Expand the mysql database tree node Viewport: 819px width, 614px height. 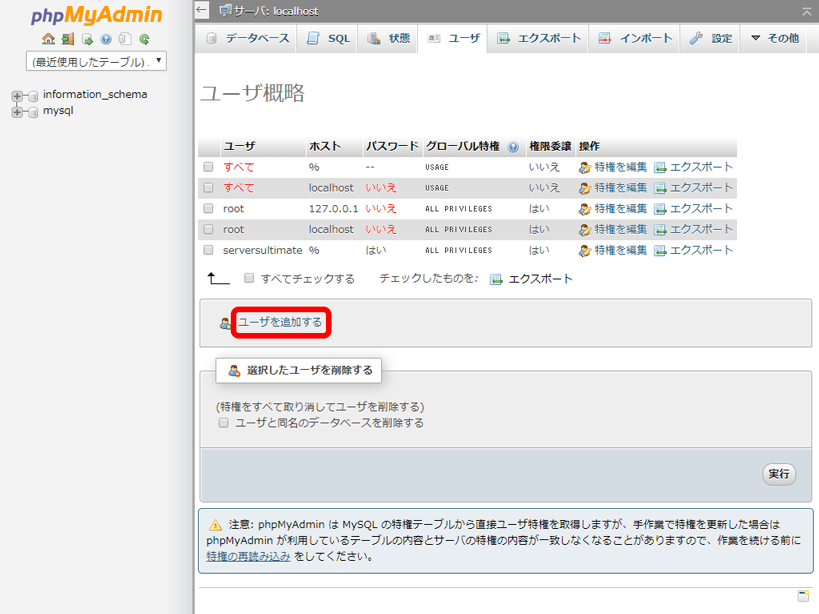click(x=17, y=112)
